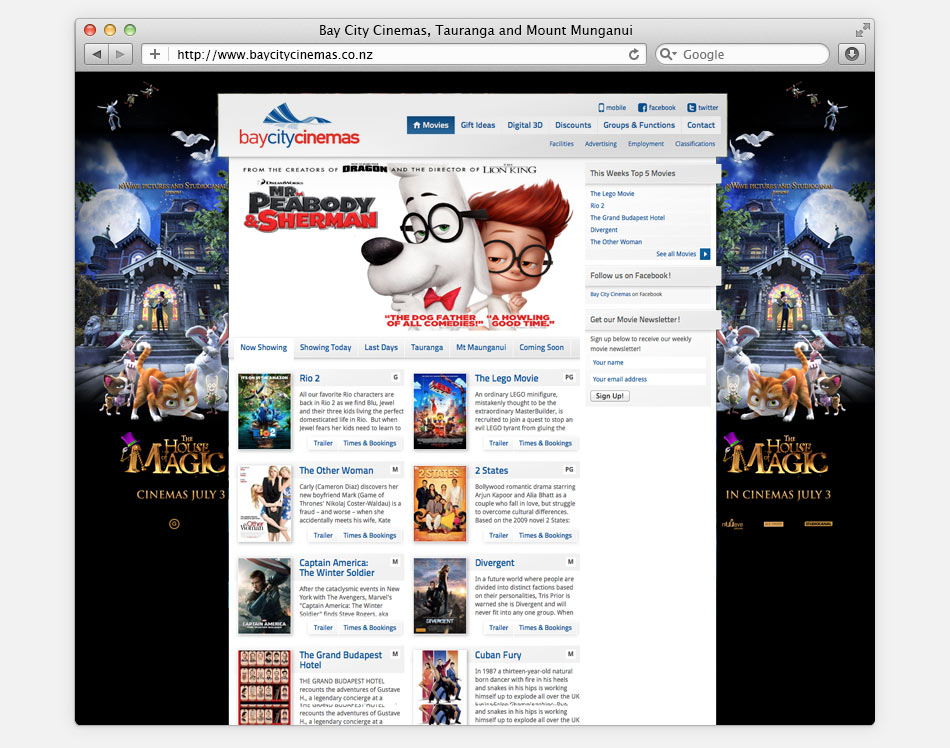Open the Facebook icon in header
Image resolution: width=950 pixels, height=748 pixels.
point(643,108)
